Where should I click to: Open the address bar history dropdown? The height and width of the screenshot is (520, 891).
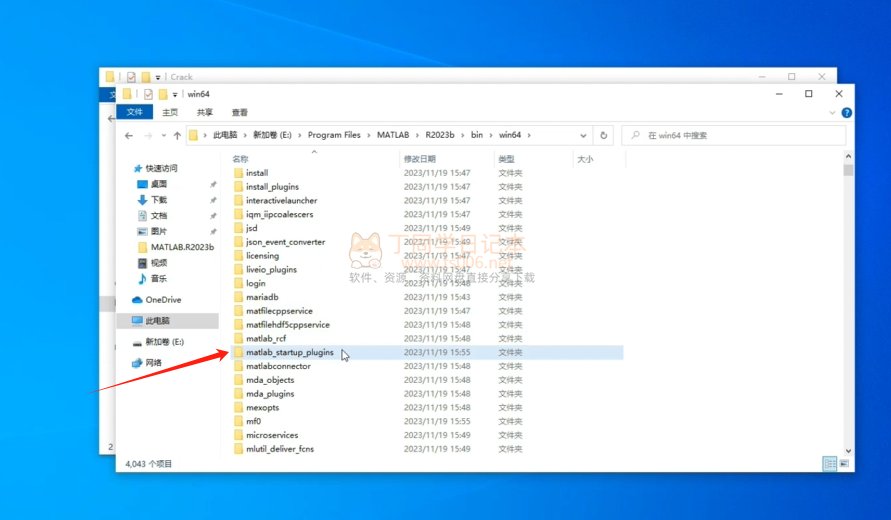pyautogui.click(x=584, y=135)
